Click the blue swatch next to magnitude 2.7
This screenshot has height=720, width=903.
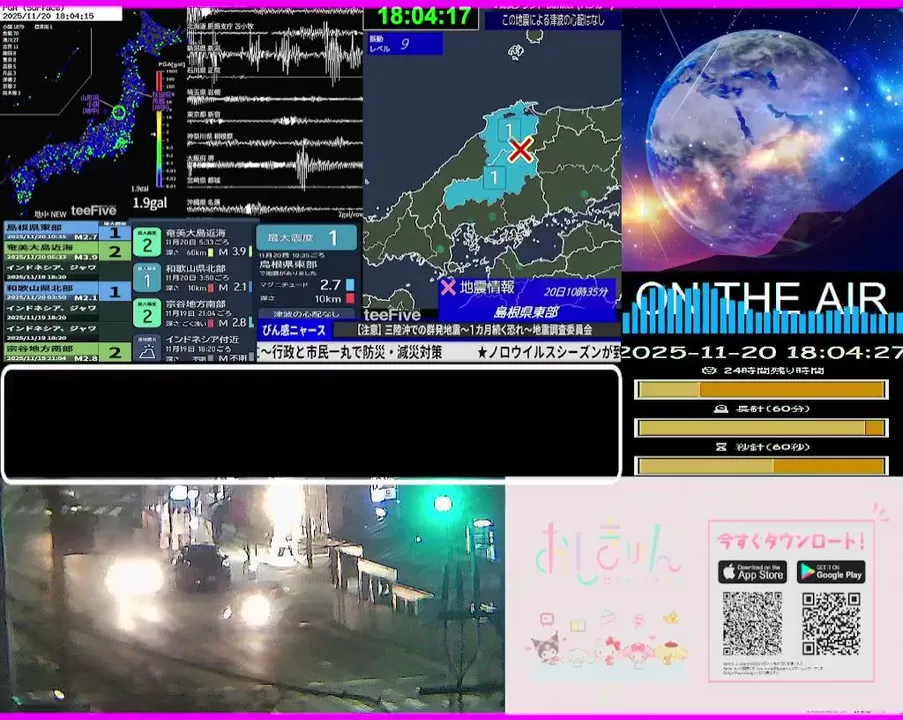[x=350, y=285]
